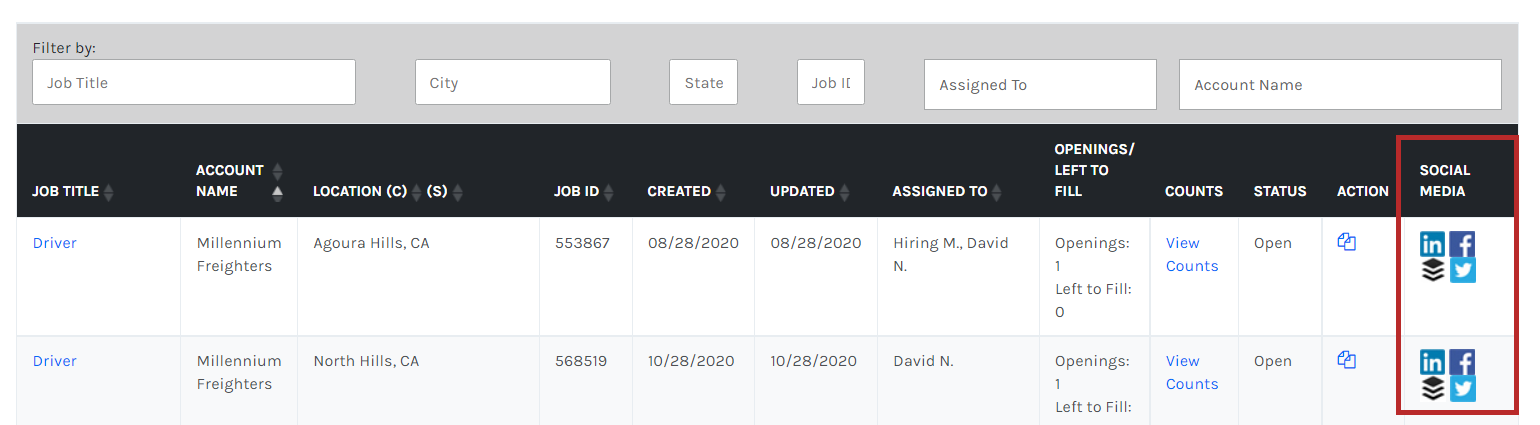Sort table by Job ID column
Screen dimensions: 1540x425
[608, 191]
